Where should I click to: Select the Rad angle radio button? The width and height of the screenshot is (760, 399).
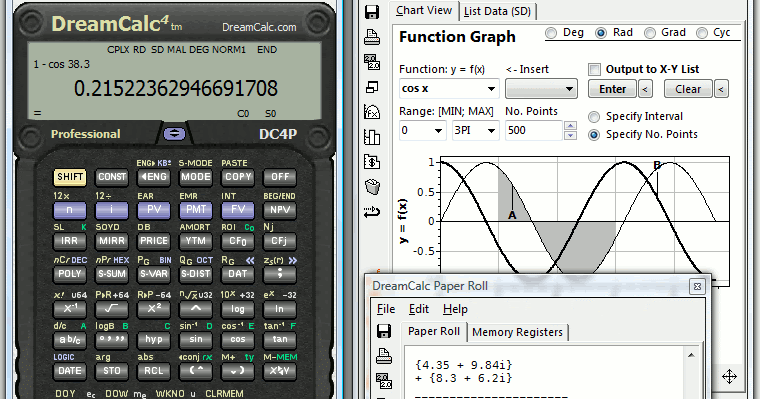[601, 33]
